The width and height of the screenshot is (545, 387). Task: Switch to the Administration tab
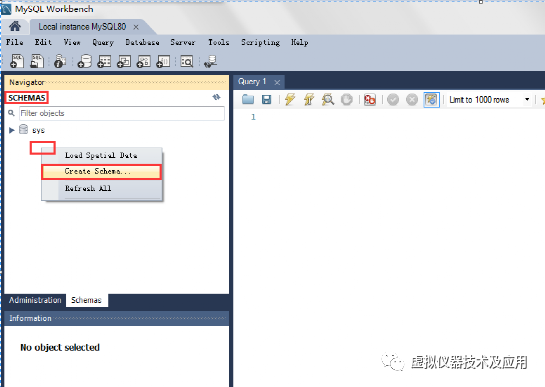tap(35, 300)
